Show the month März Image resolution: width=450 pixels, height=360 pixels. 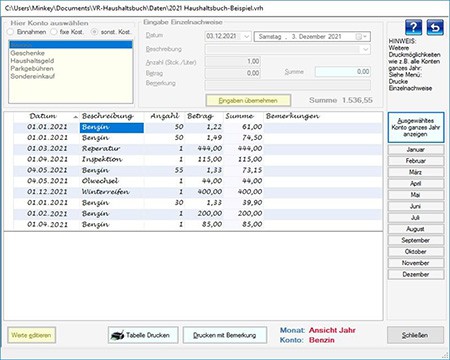click(416, 172)
